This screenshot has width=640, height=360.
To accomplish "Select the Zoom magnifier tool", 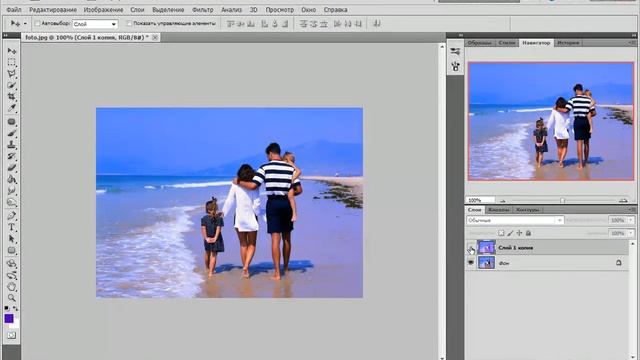I will [11, 298].
